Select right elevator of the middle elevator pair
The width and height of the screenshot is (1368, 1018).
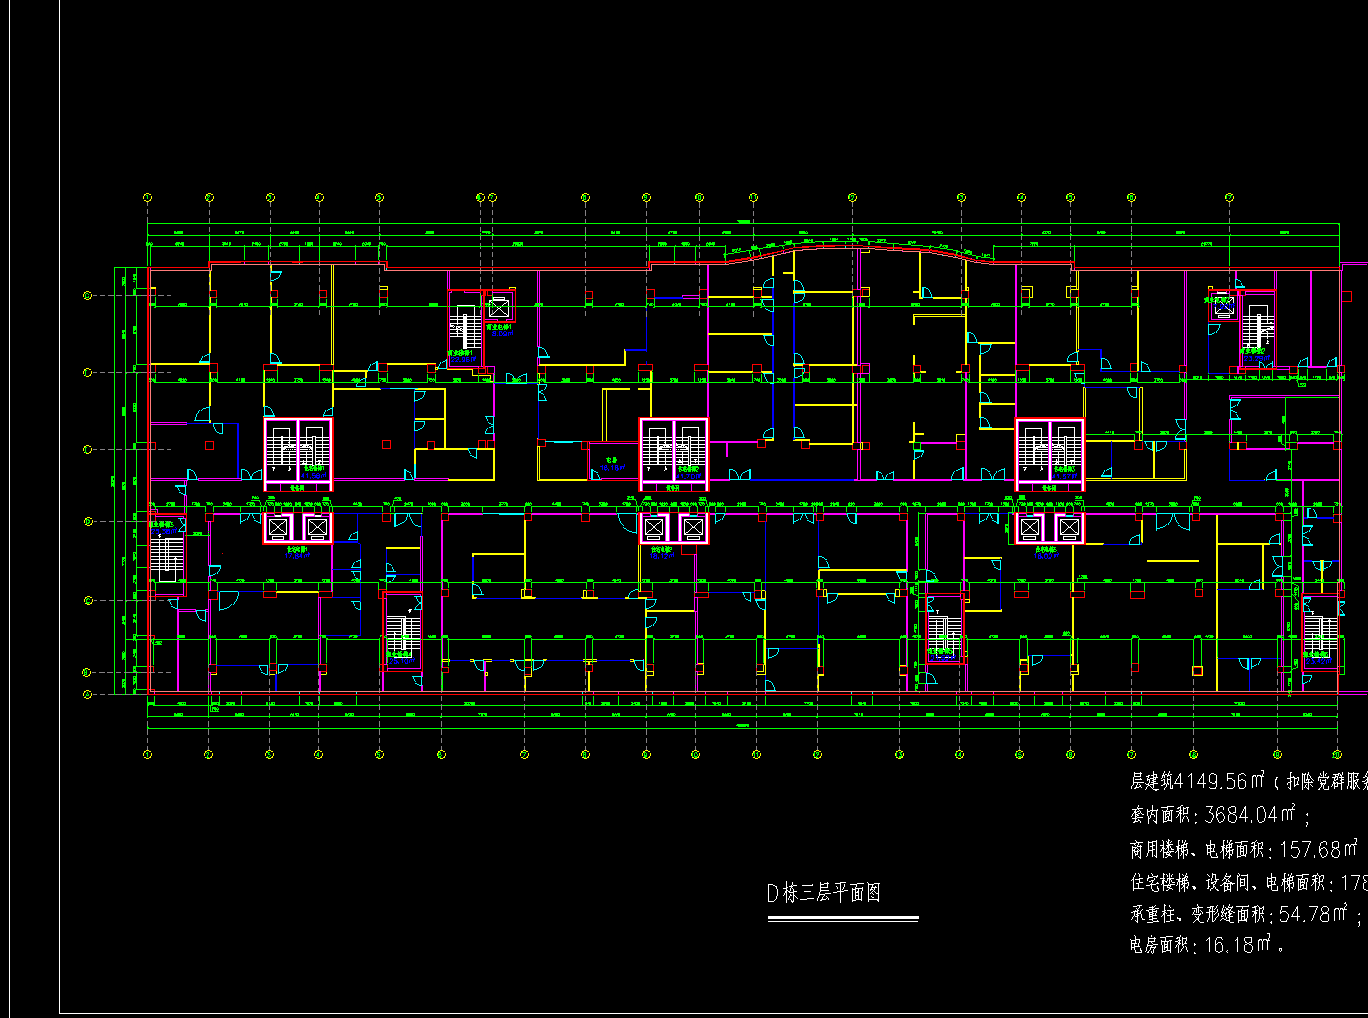692,527
